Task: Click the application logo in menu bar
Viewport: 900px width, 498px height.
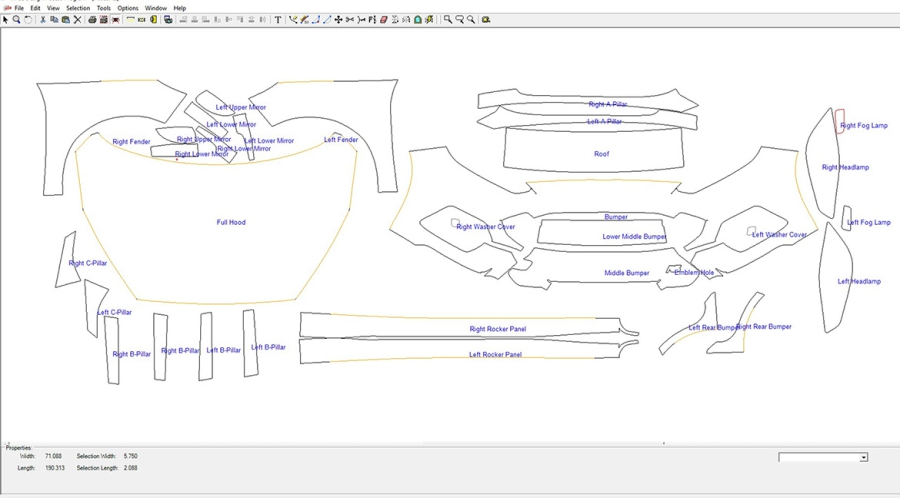Action: (7, 8)
